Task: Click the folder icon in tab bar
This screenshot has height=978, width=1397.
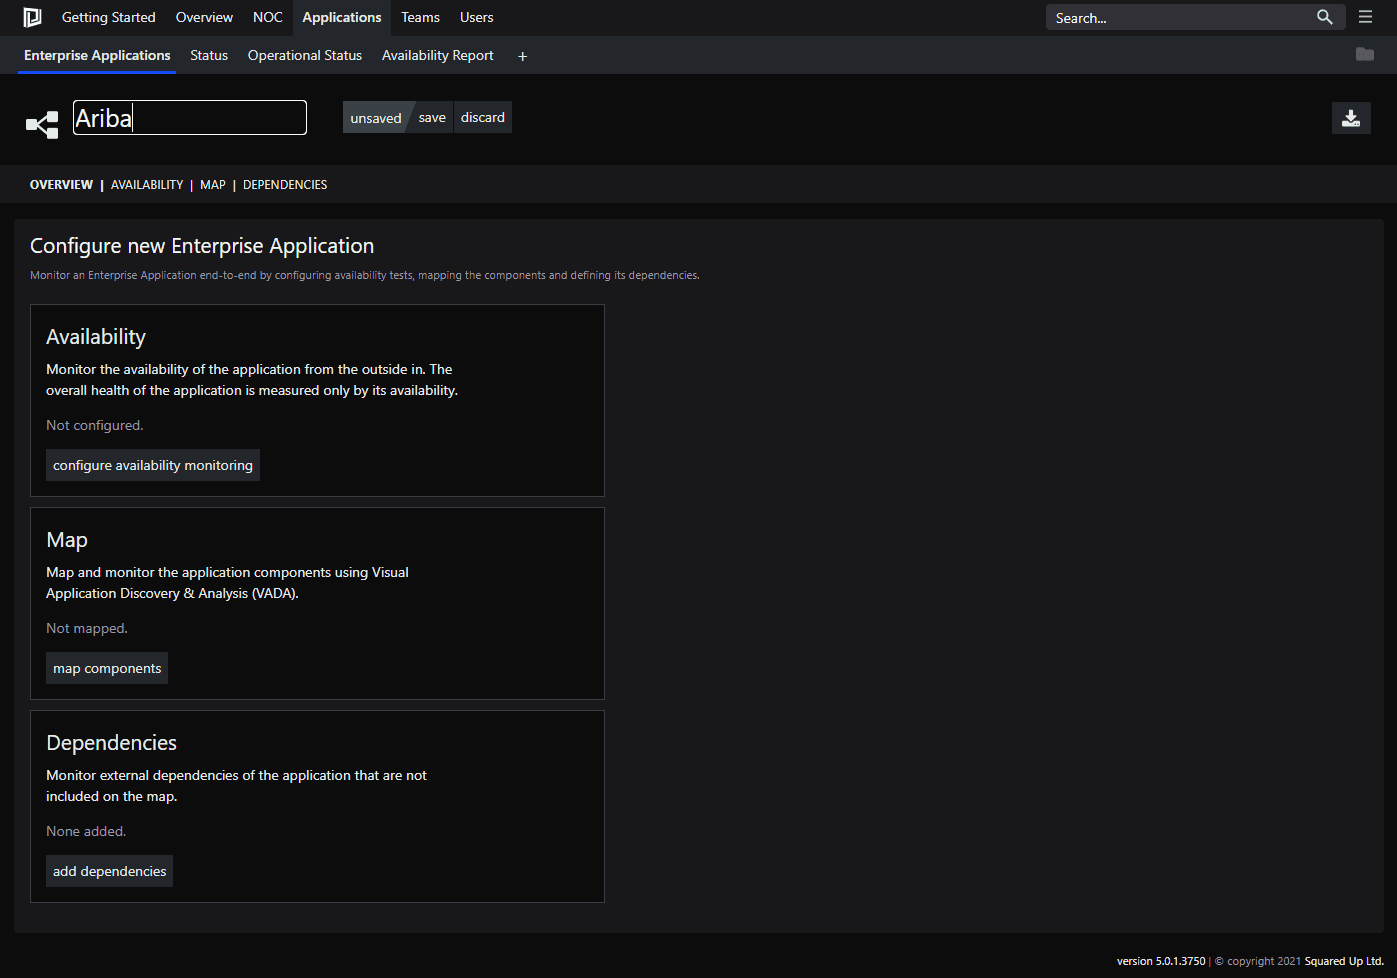Action: tap(1364, 54)
